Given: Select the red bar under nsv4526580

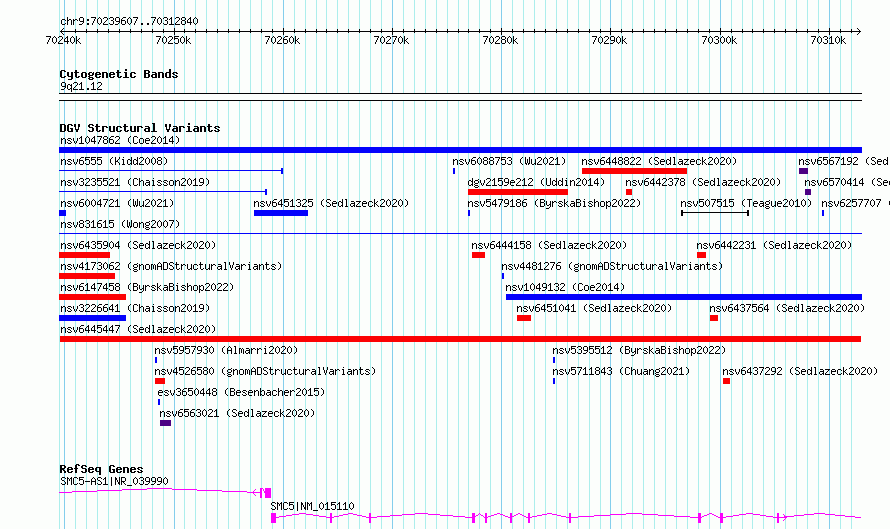Looking at the screenshot, I should click(x=159, y=381).
